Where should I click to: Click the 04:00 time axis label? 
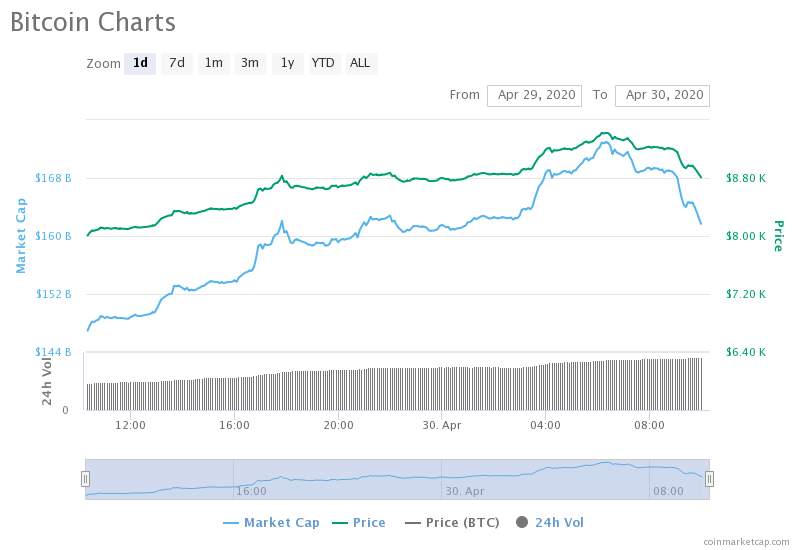(545, 425)
